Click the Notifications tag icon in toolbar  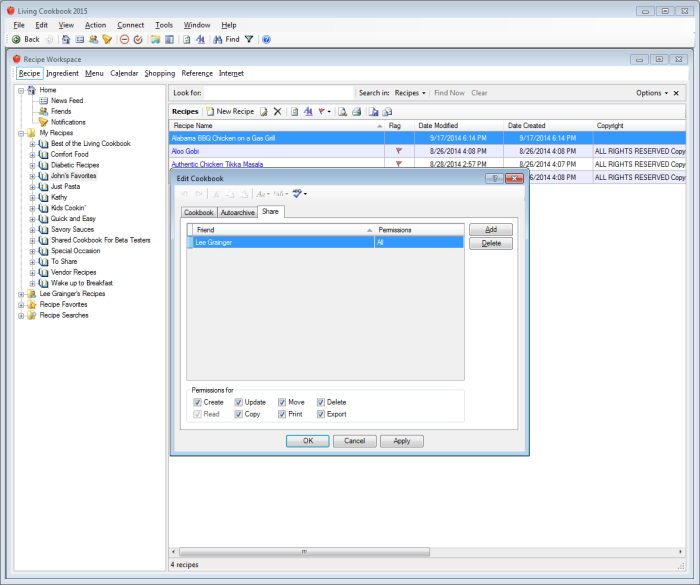pyautogui.click(x=107, y=39)
